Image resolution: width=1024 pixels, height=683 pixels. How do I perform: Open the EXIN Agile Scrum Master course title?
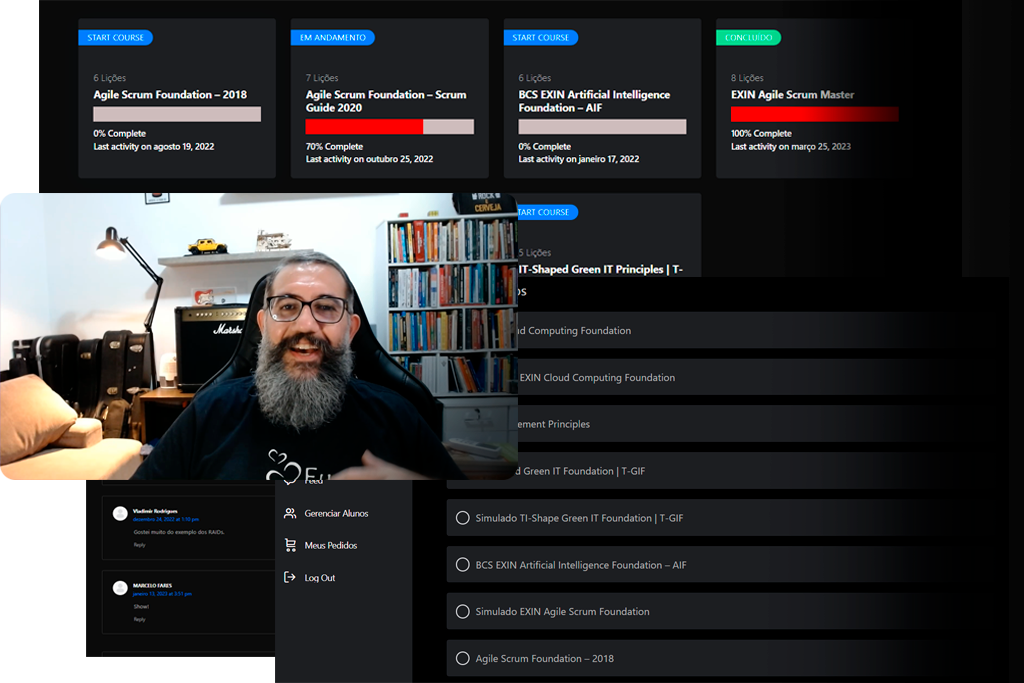point(792,95)
